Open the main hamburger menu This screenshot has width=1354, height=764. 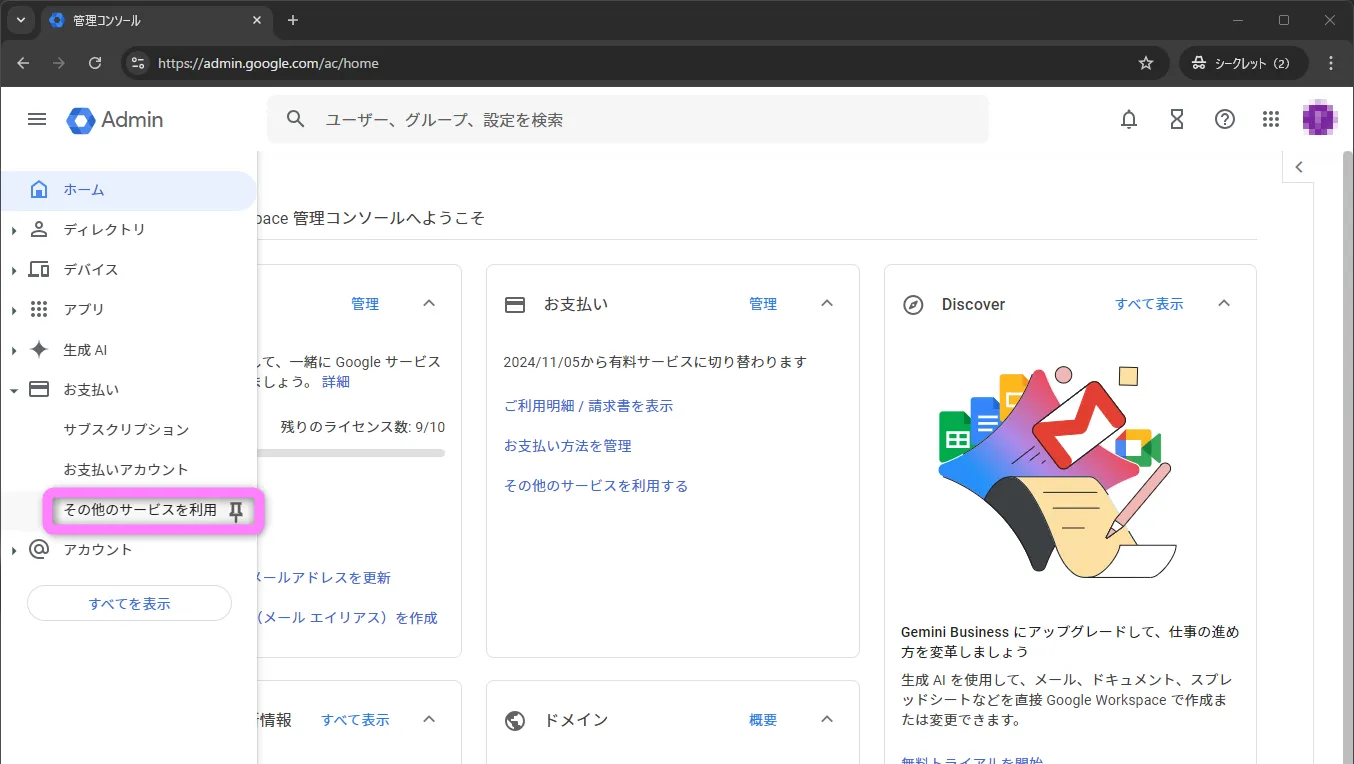click(x=37, y=120)
